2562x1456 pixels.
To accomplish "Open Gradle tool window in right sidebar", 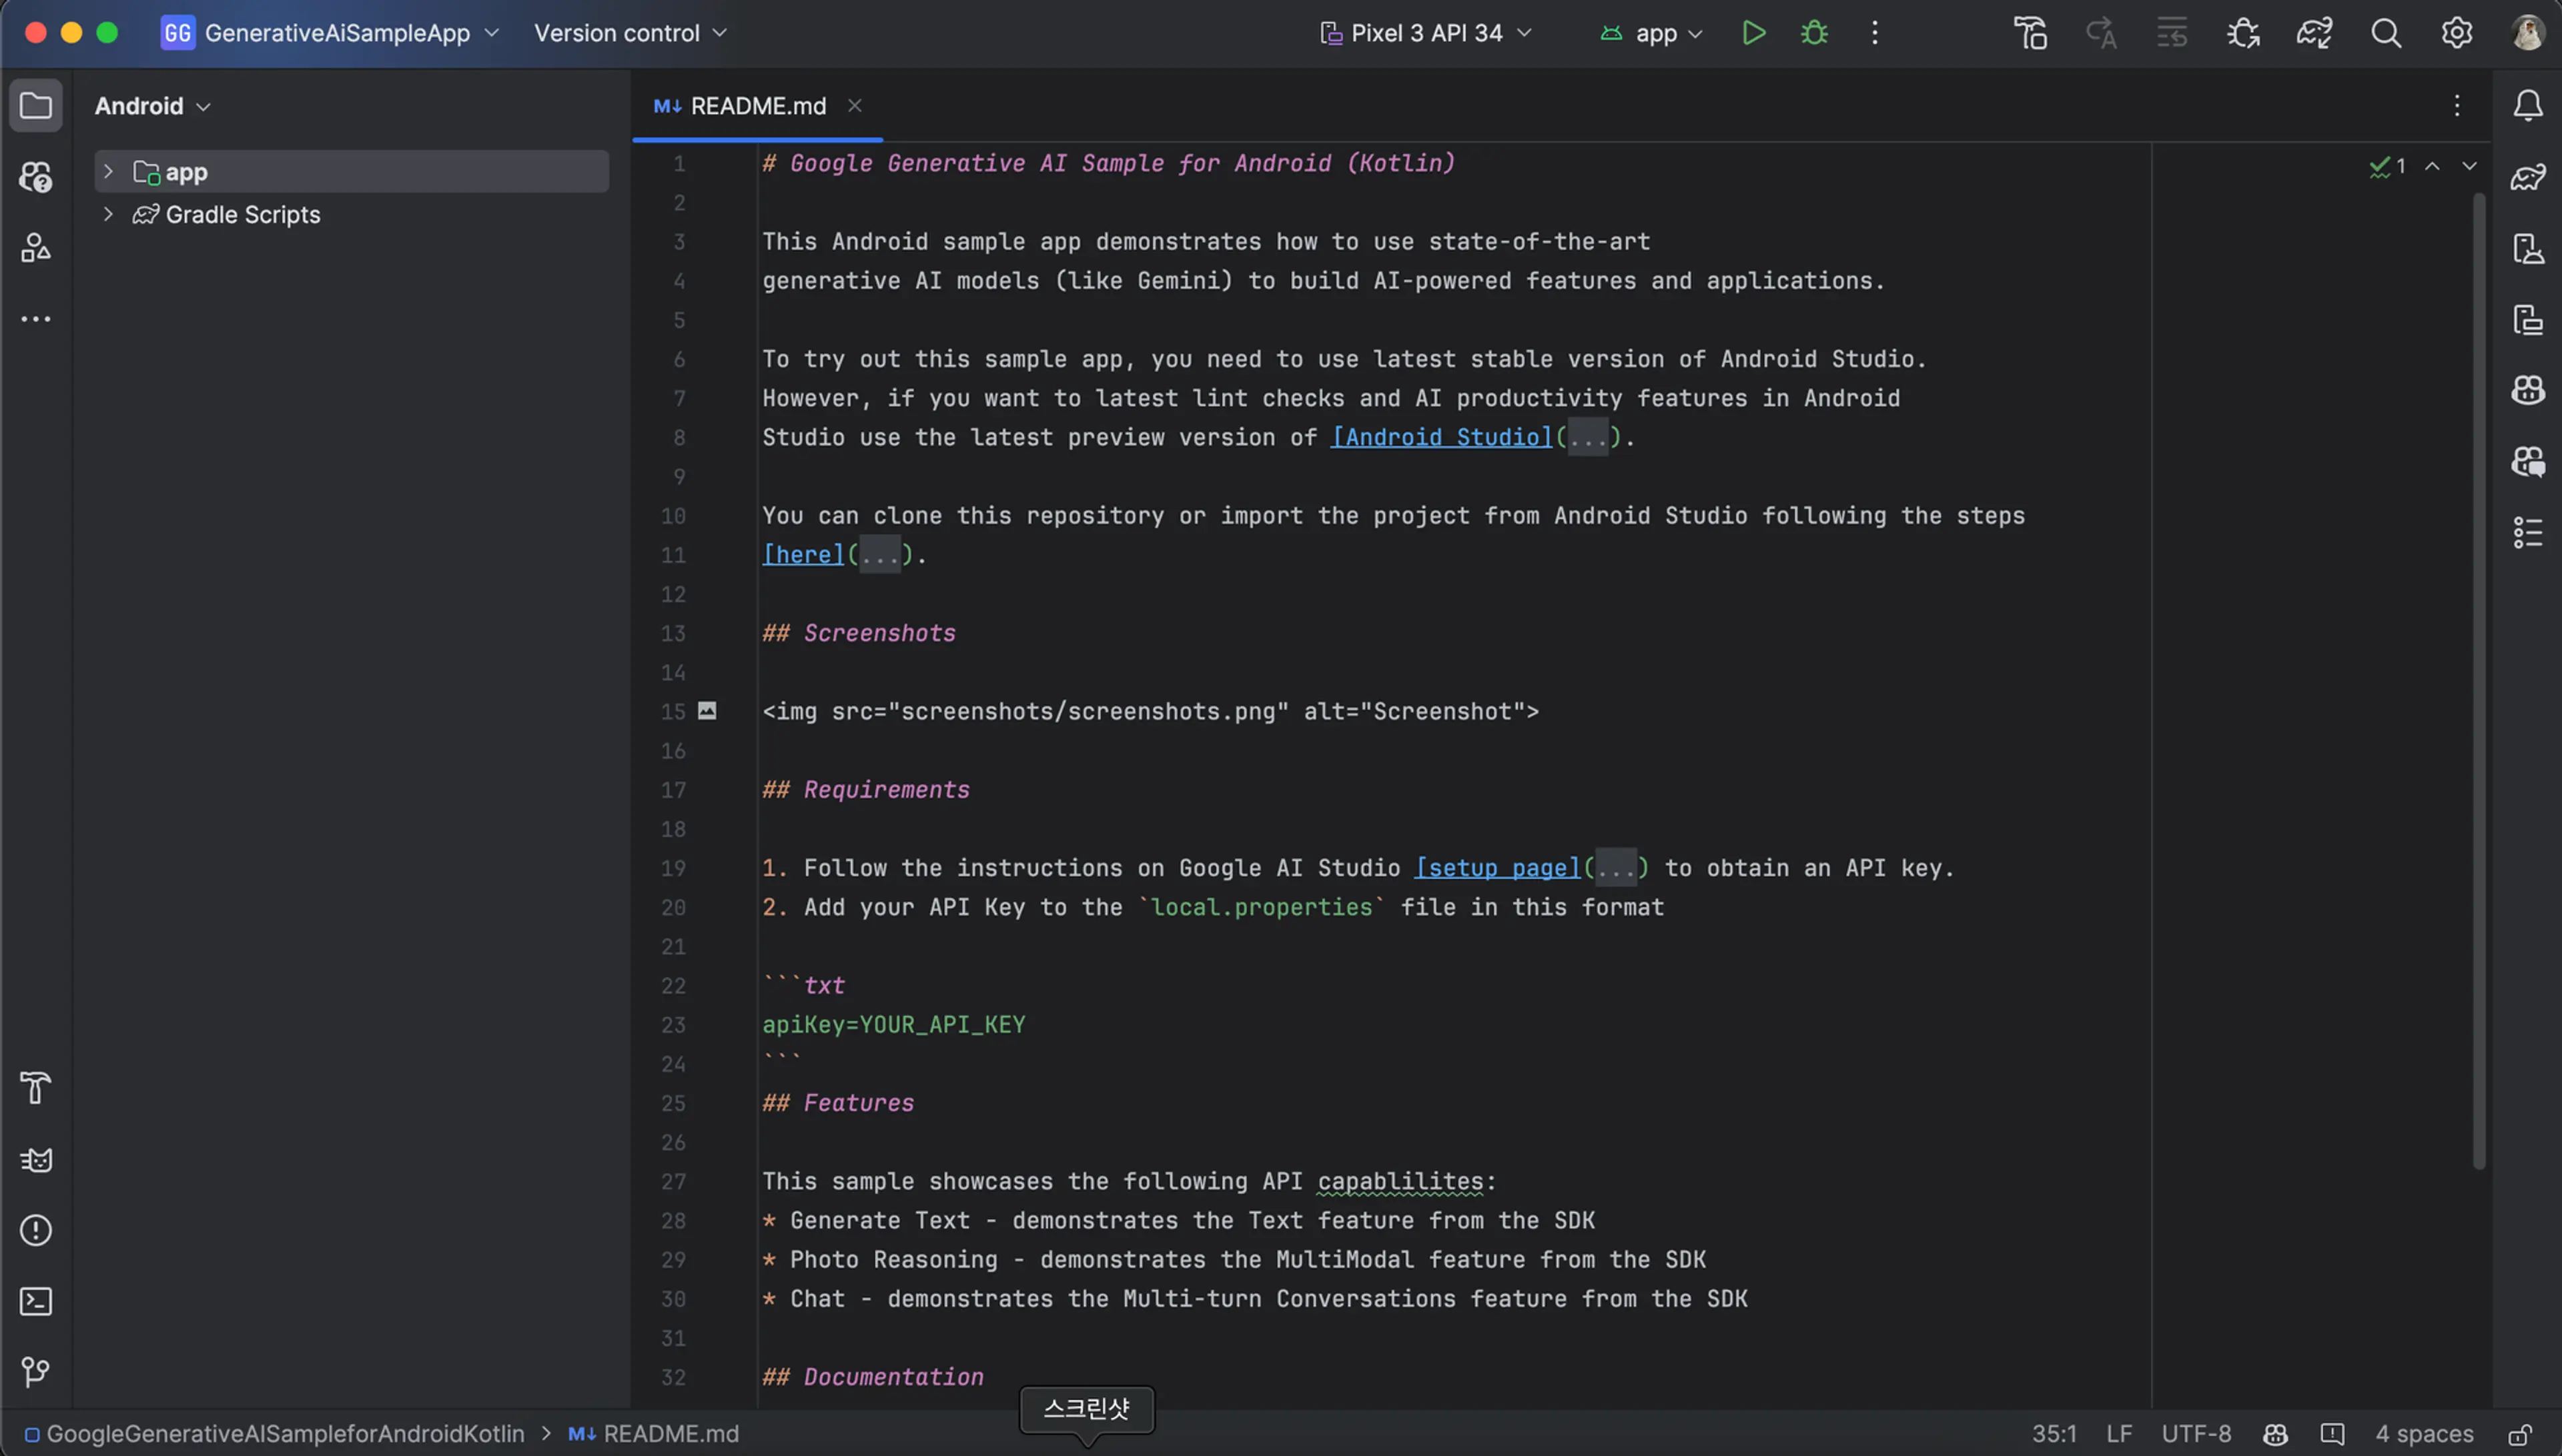I will 2528,177.
